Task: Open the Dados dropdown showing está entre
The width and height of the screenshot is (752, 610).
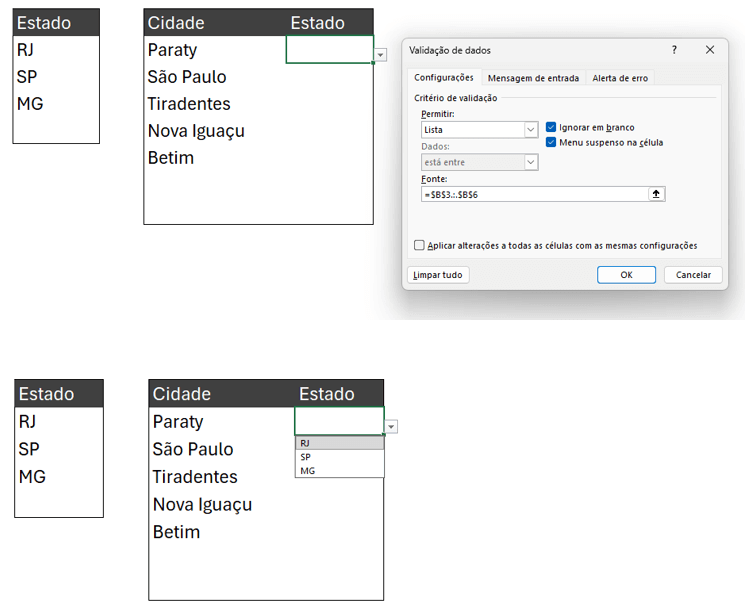Action: click(480, 162)
